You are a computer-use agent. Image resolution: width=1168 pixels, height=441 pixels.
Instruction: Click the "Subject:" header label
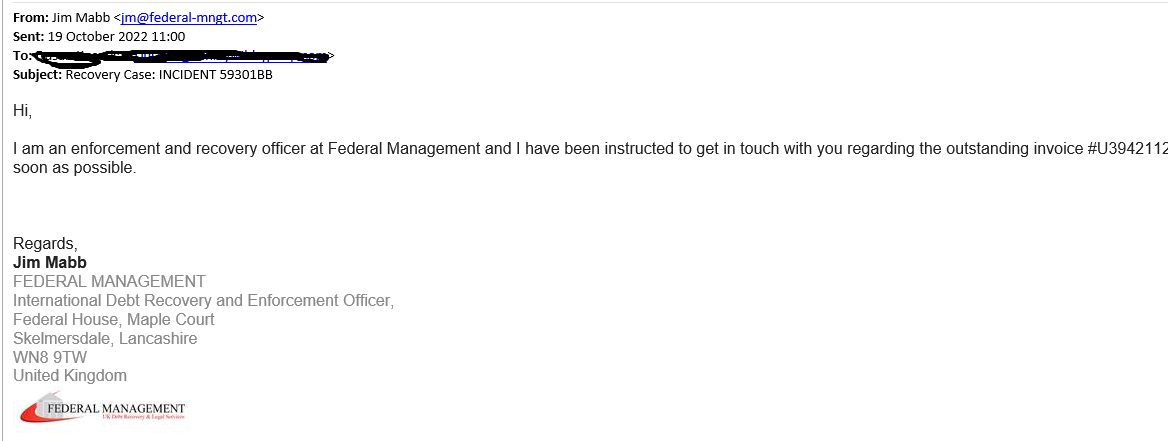point(38,74)
